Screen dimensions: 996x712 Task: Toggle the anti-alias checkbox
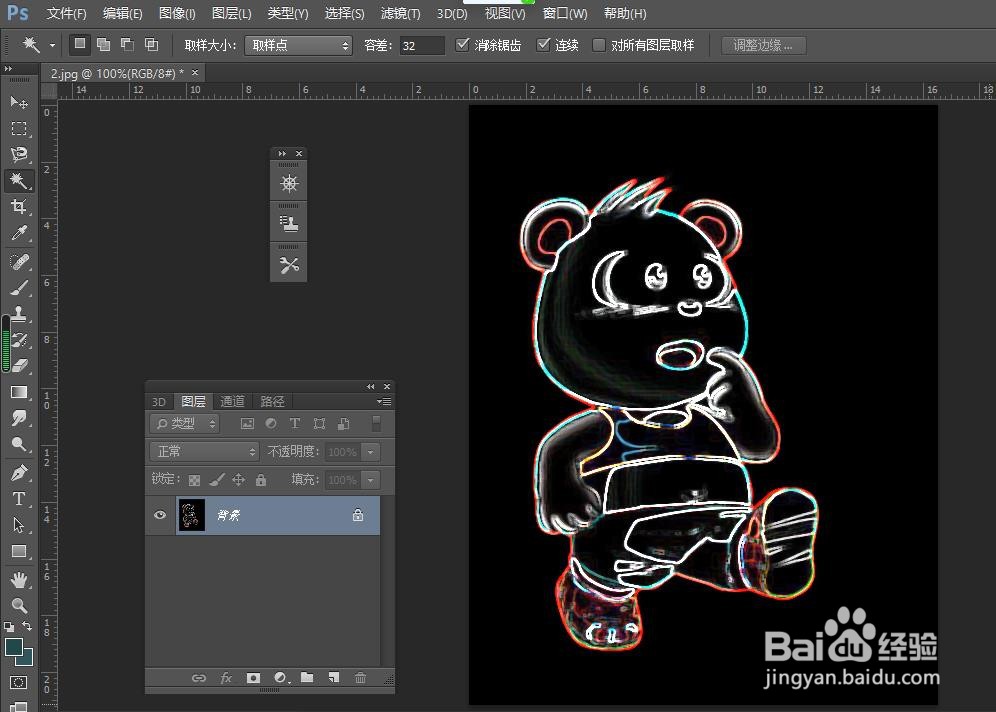[x=462, y=44]
